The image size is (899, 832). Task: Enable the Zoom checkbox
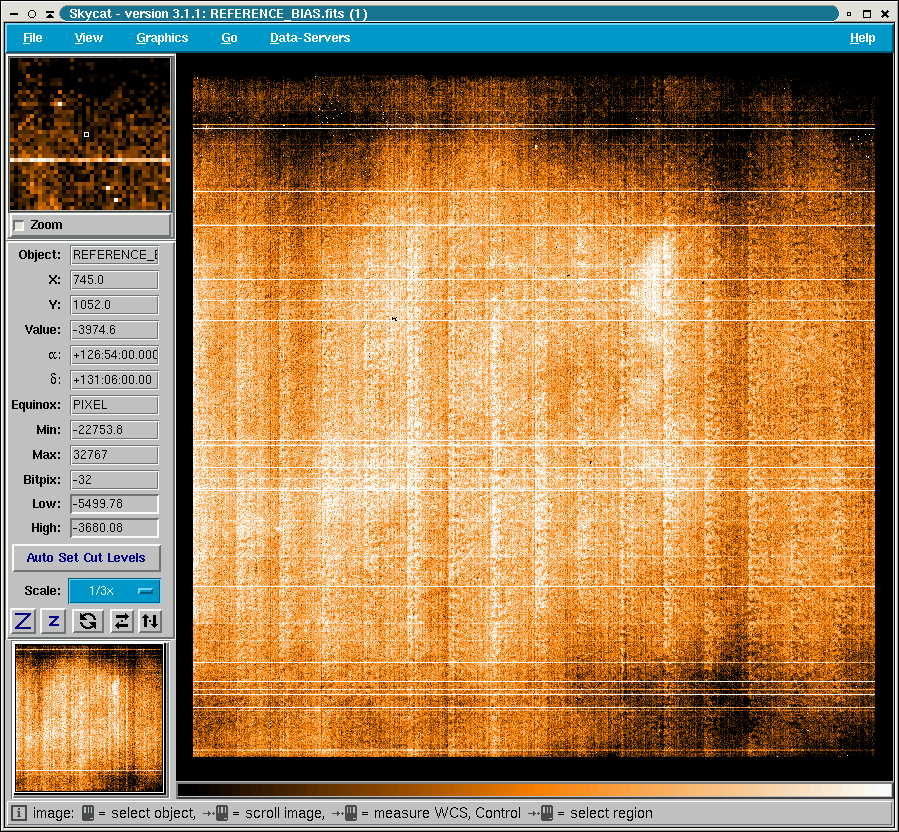pos(19,226)
